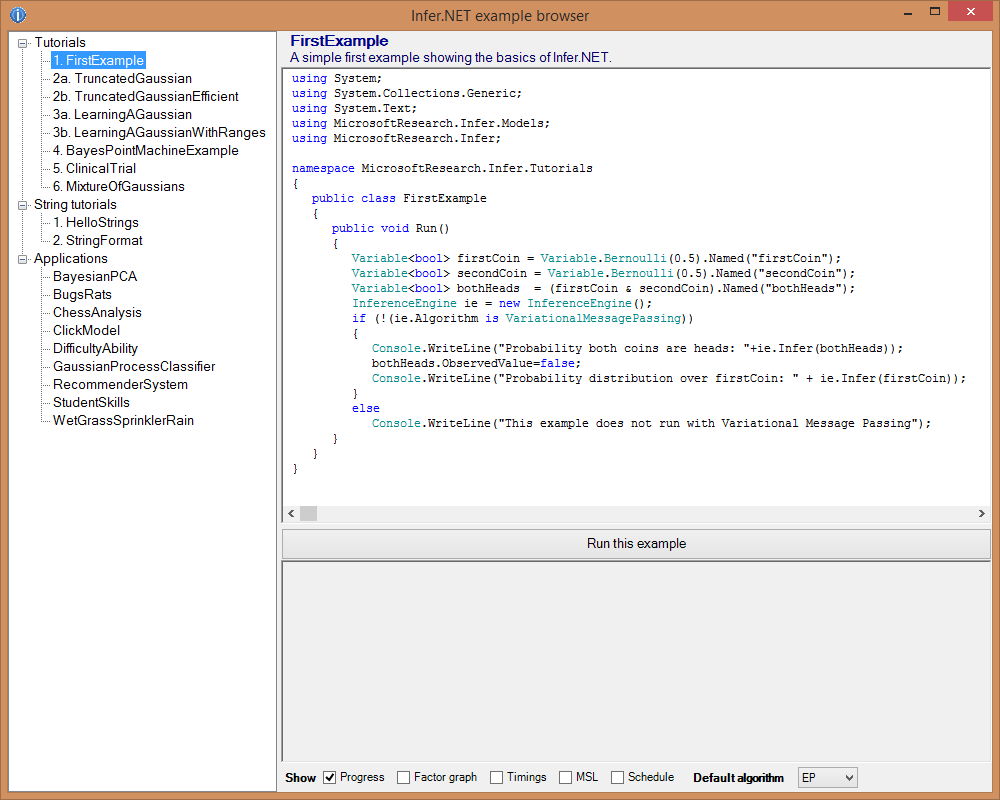Choose the 3a. LearningAGaussian tutorial
The image size is (1000, 800).
pyautogui.click(x=122, y=114)
